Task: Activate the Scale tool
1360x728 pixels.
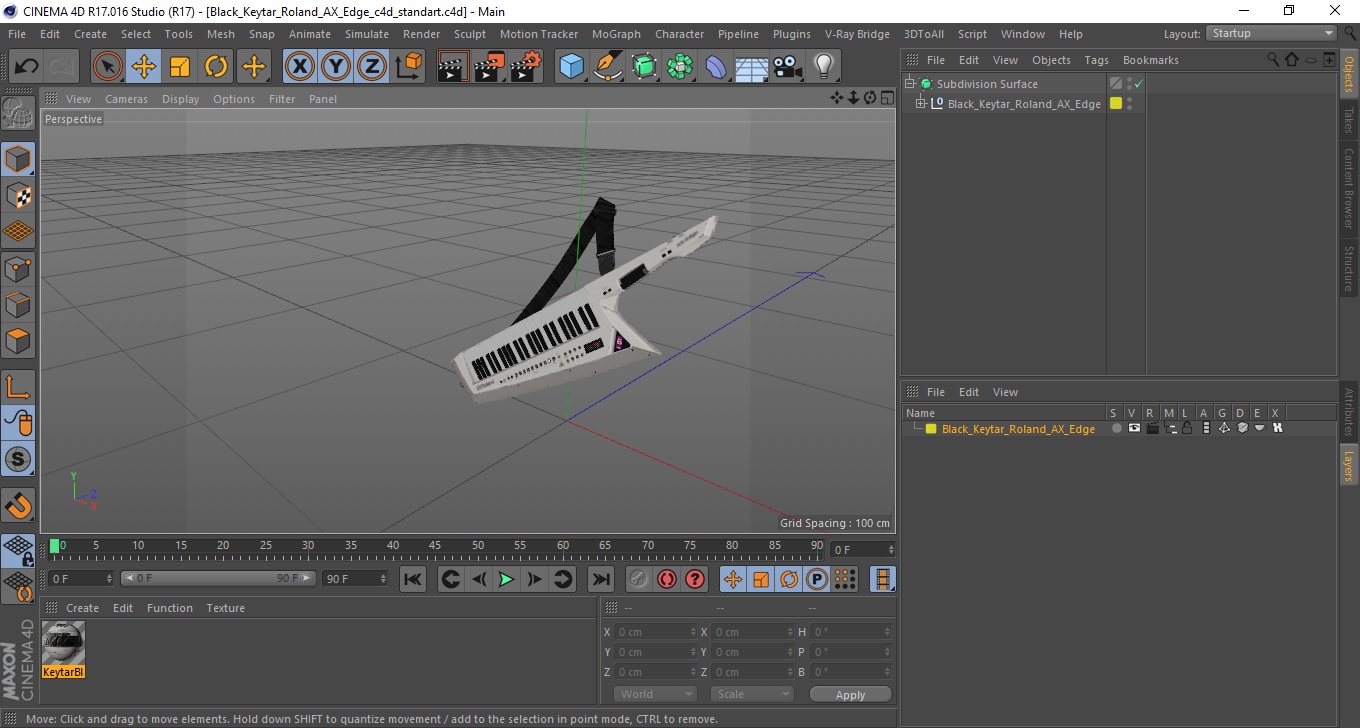Action: (180, 67)
